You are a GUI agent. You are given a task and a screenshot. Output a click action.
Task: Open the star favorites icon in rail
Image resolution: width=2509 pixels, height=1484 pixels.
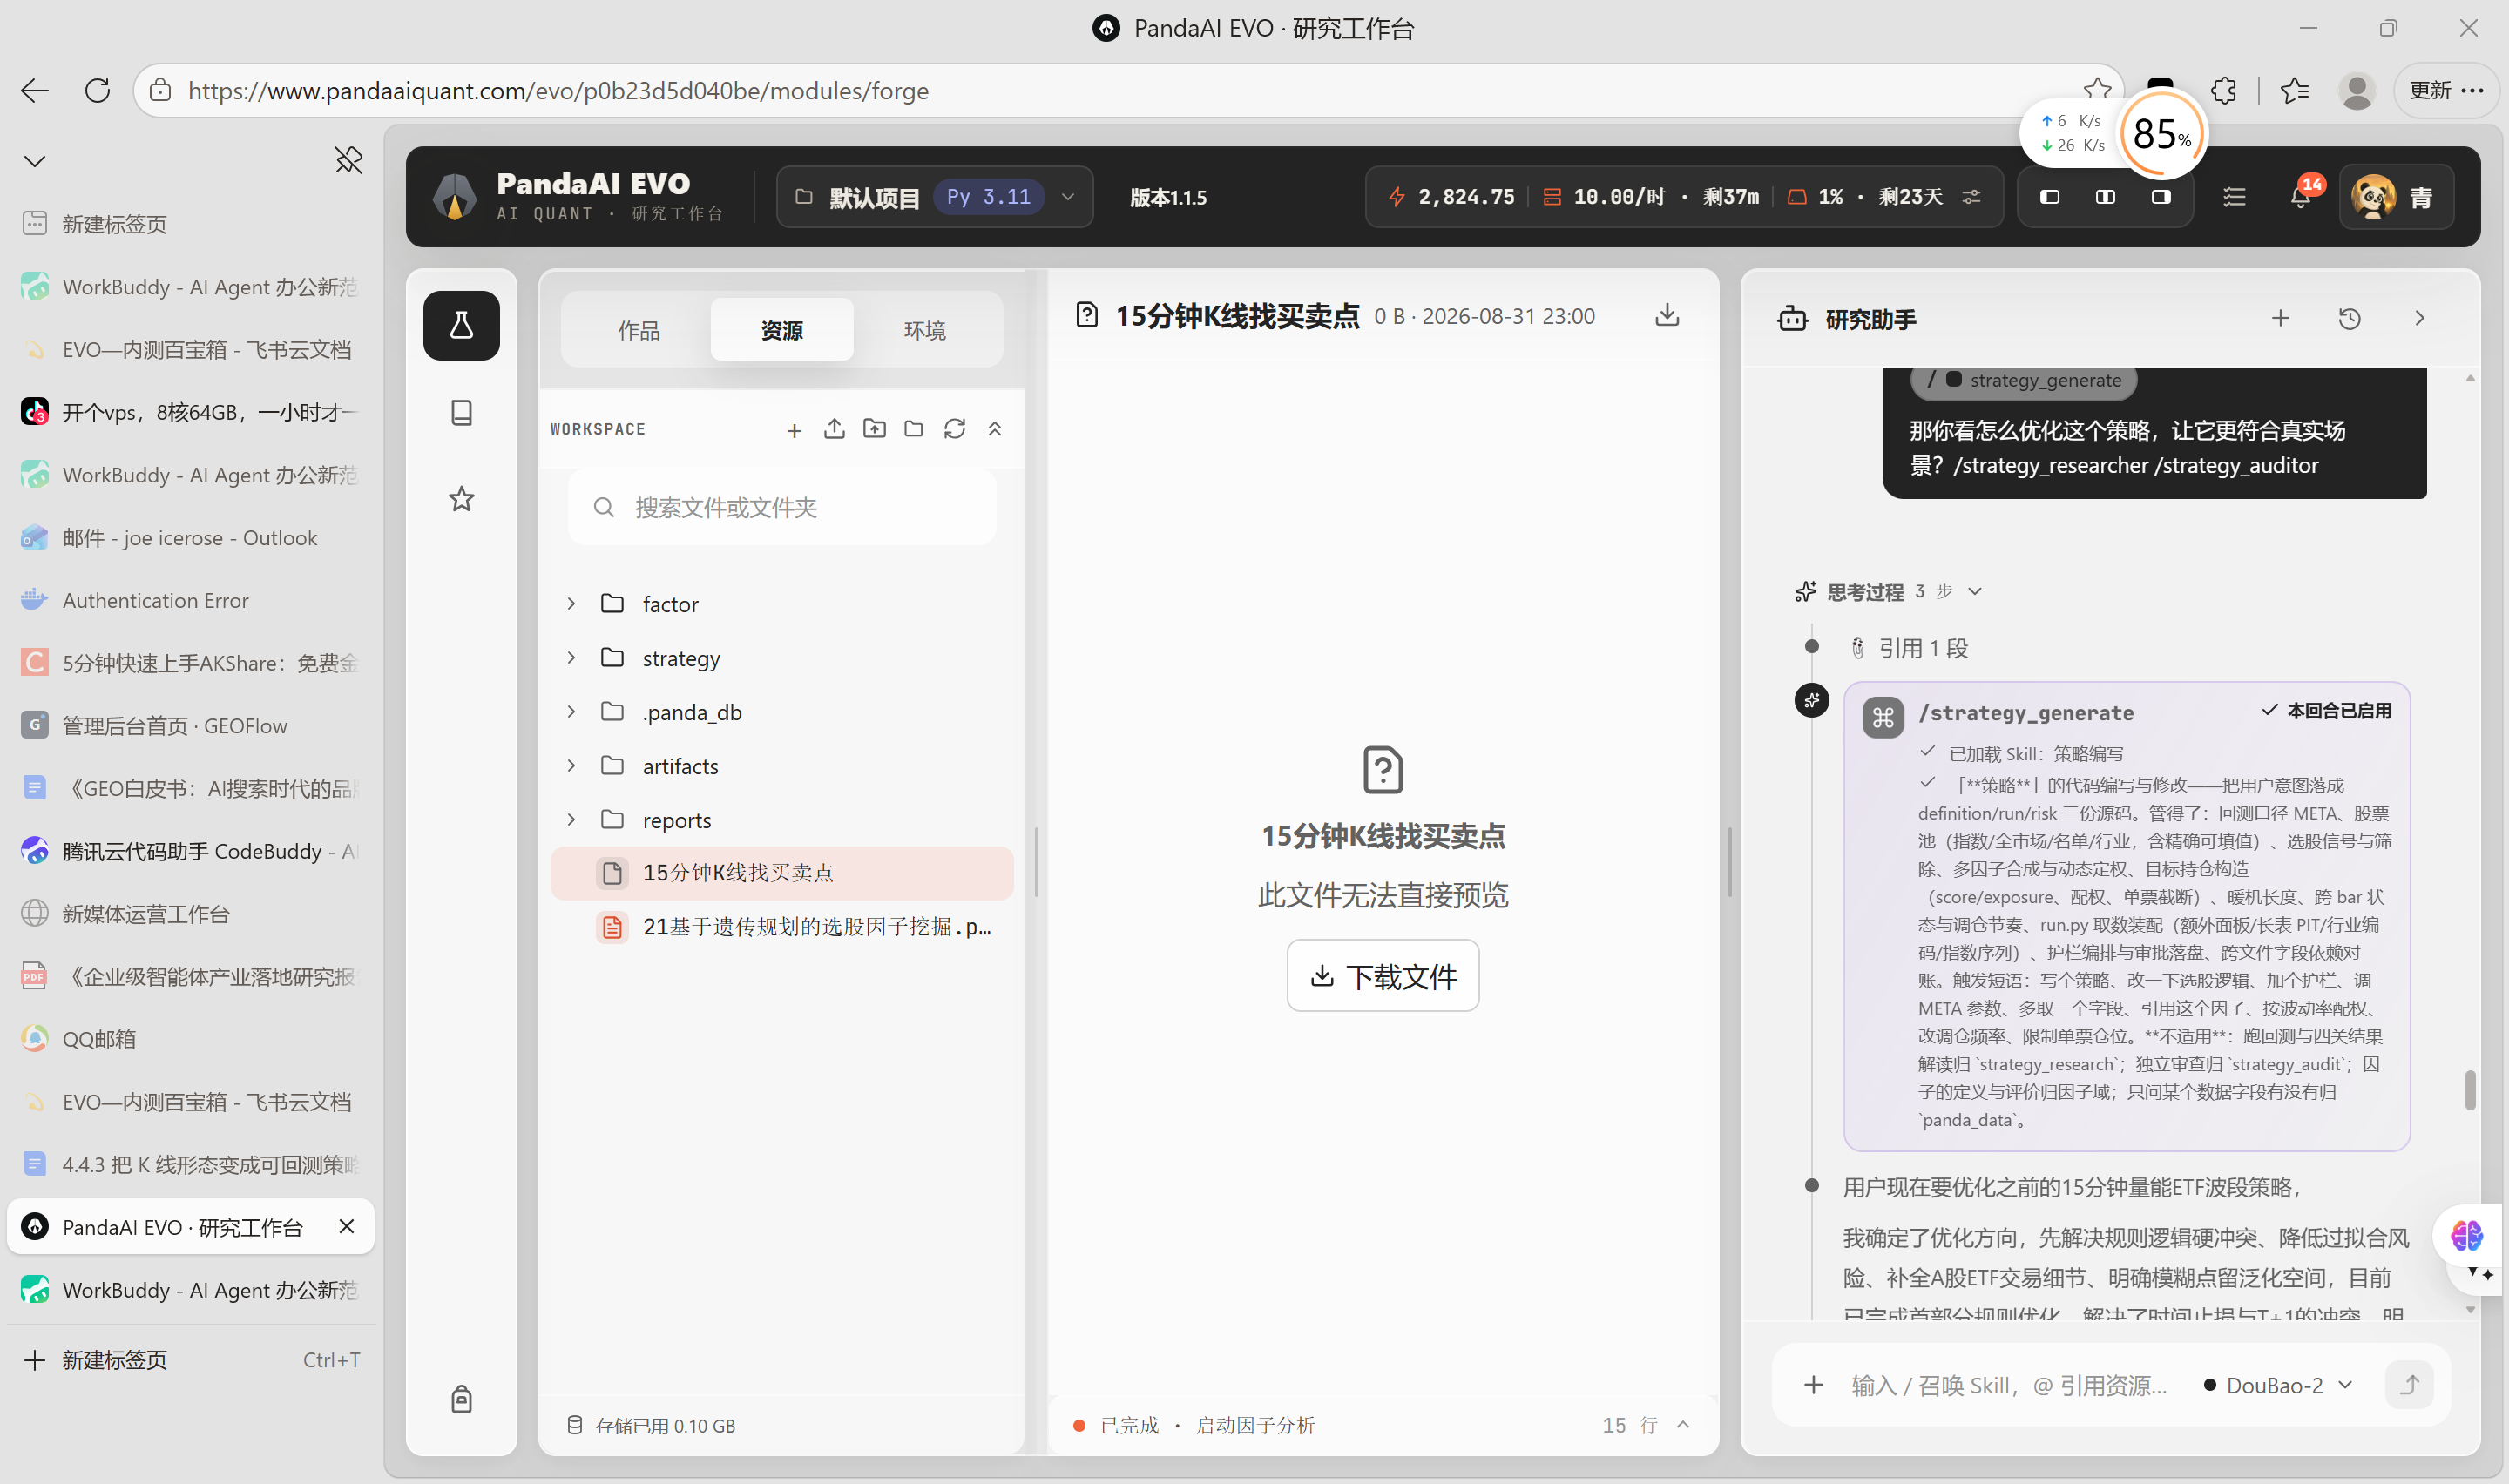pos(461,498)
